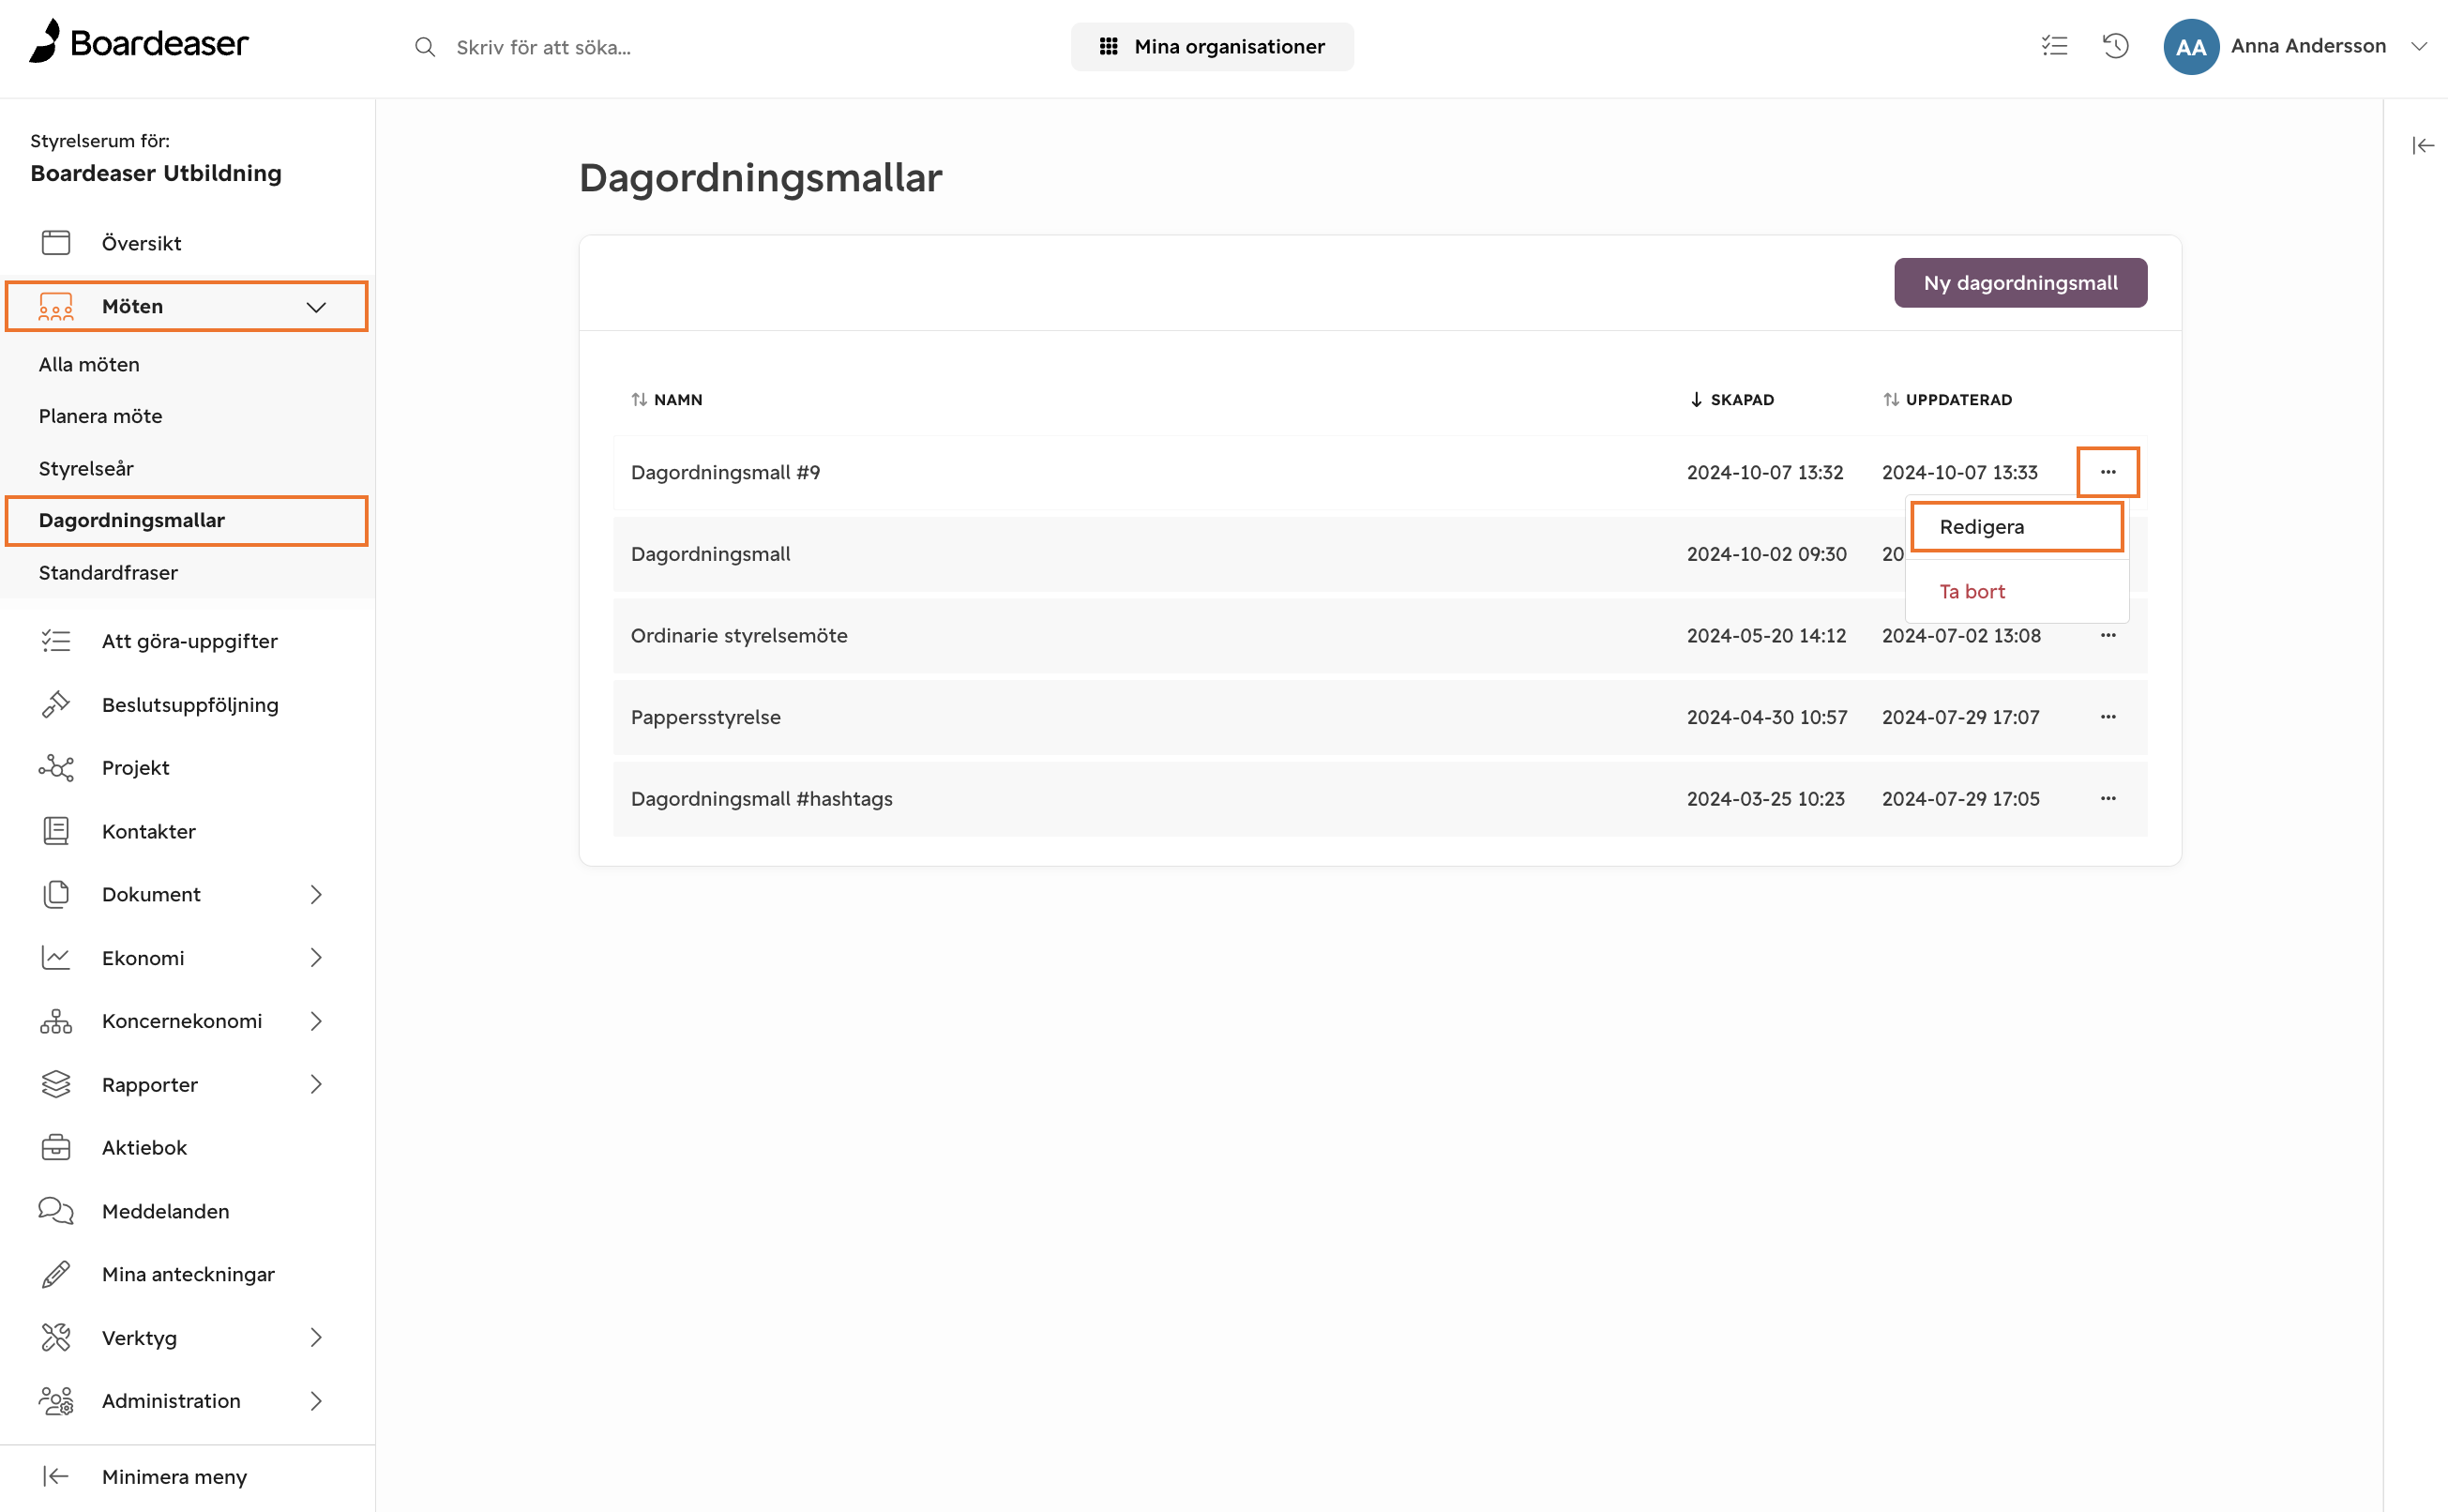Open Beslutsuppföljning gavel icon

pyautogui.click(x=56, y=704)
